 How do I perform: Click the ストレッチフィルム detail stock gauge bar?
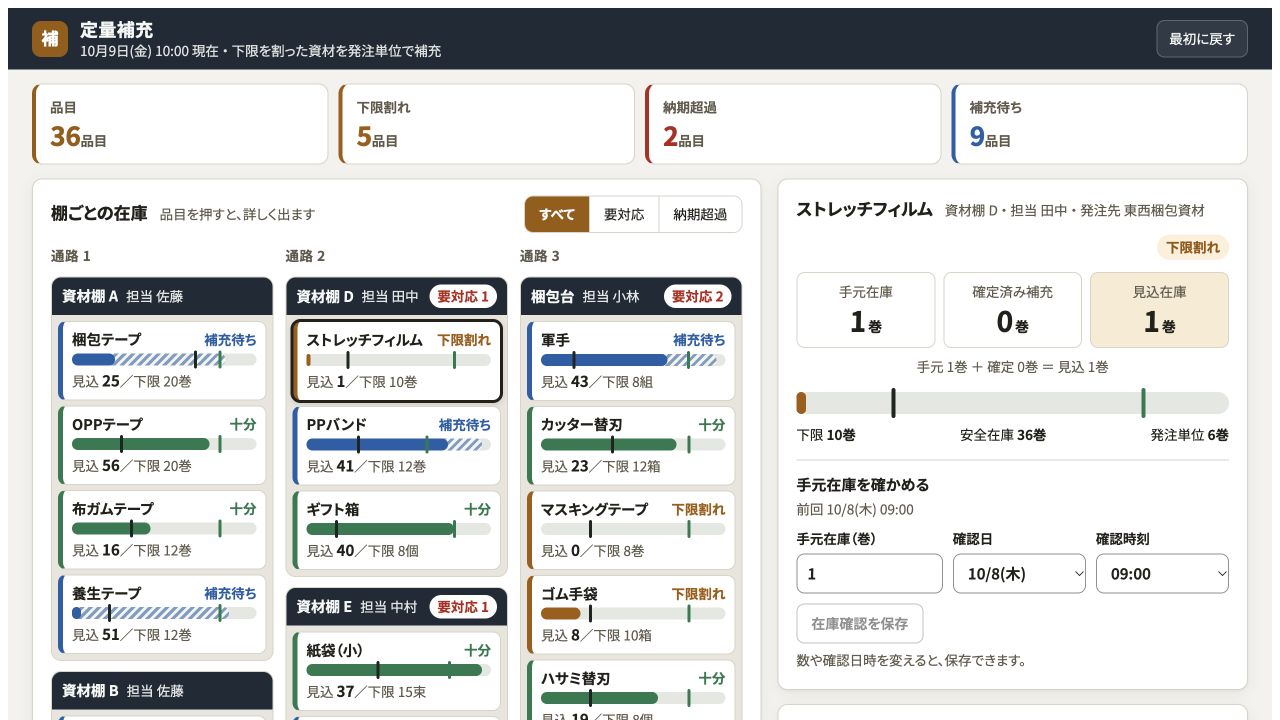pos(1013,403)
